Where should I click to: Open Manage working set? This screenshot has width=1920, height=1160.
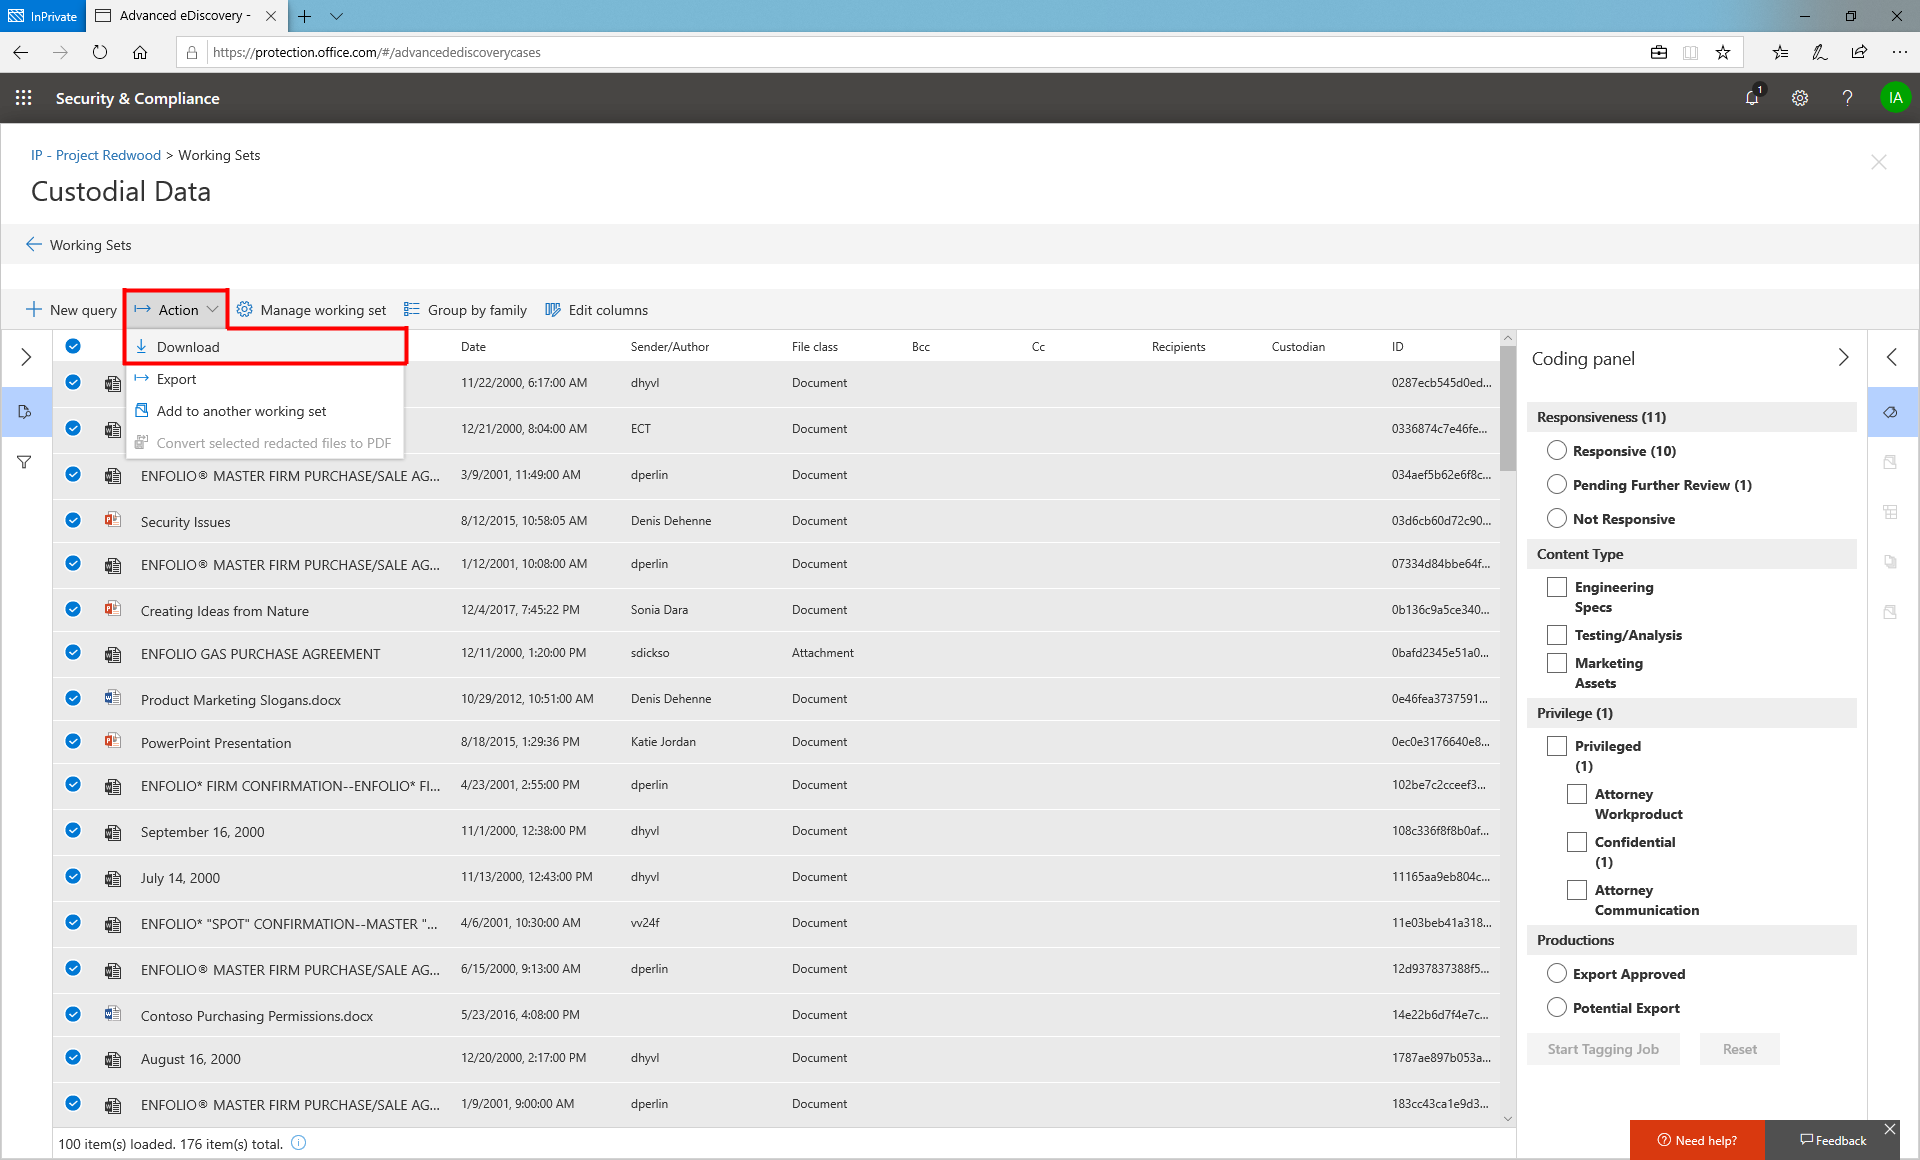tap(311, 310)
